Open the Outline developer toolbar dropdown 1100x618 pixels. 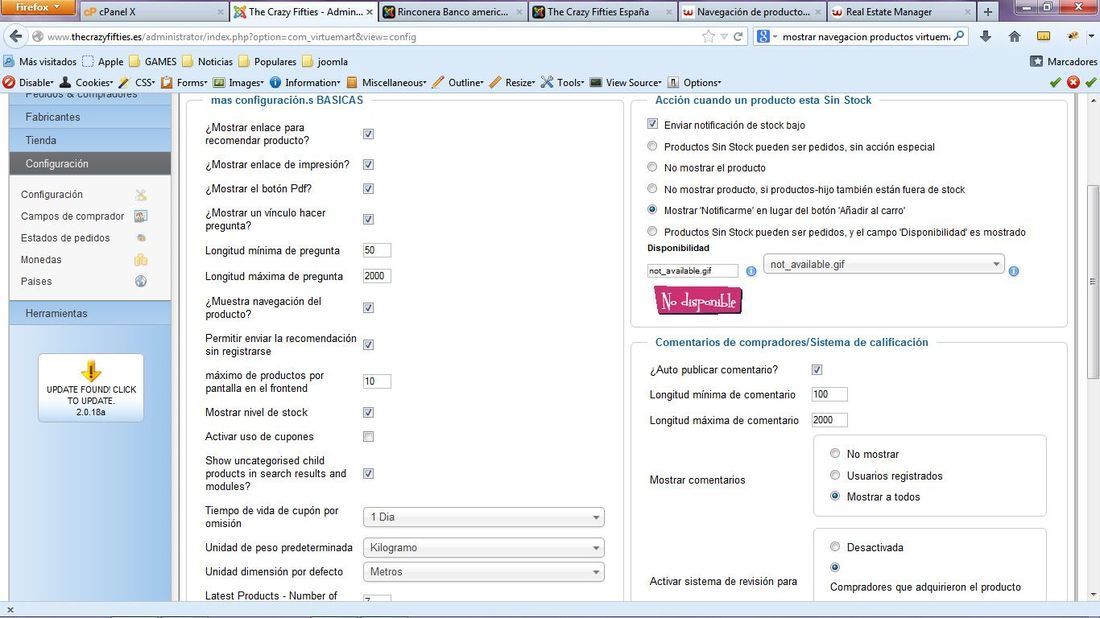tap(458, 83)
